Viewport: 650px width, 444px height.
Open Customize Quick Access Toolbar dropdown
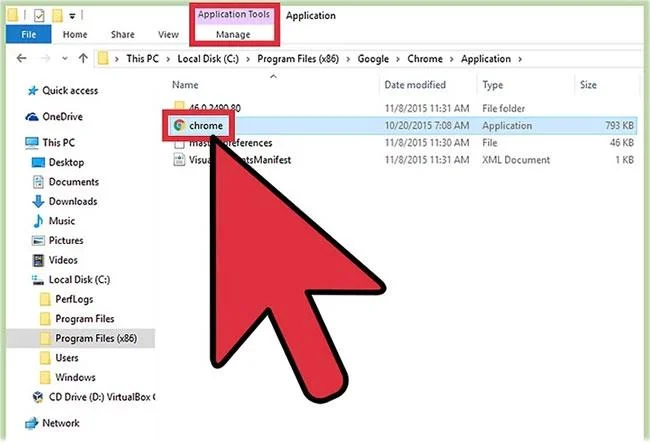pyautogui.click(x=72, y=17)
